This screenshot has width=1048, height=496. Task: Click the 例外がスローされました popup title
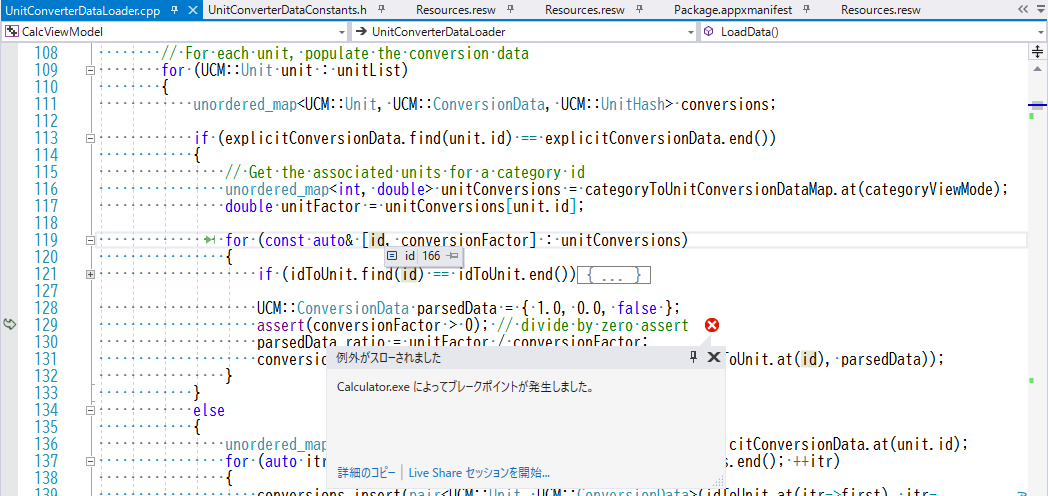point(388,358)
